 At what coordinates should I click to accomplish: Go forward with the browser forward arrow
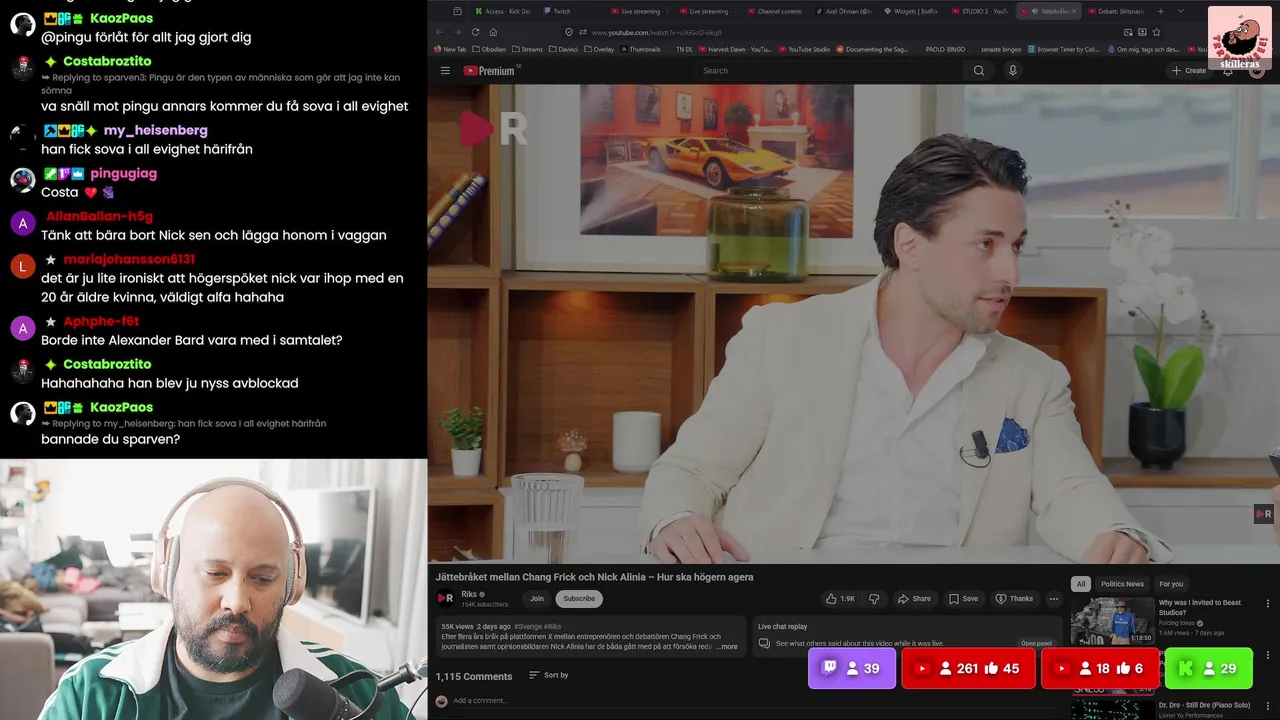click(457, 32)
